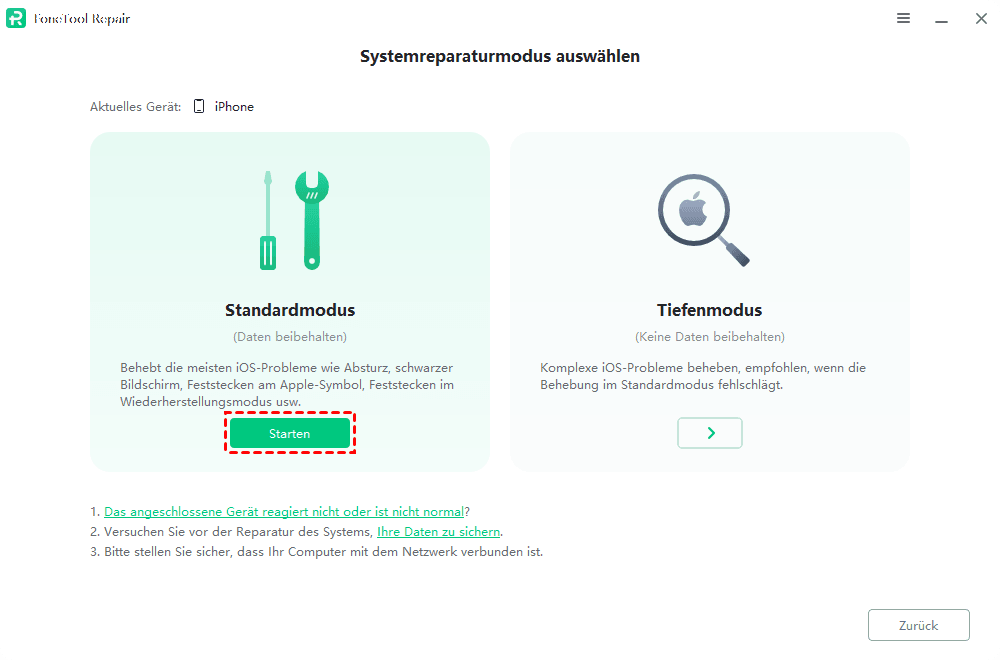Viewport: 1000px width, 660px height.
Task: Click the green Starten button
Action: pyautogui.click(x=290, y=434)
